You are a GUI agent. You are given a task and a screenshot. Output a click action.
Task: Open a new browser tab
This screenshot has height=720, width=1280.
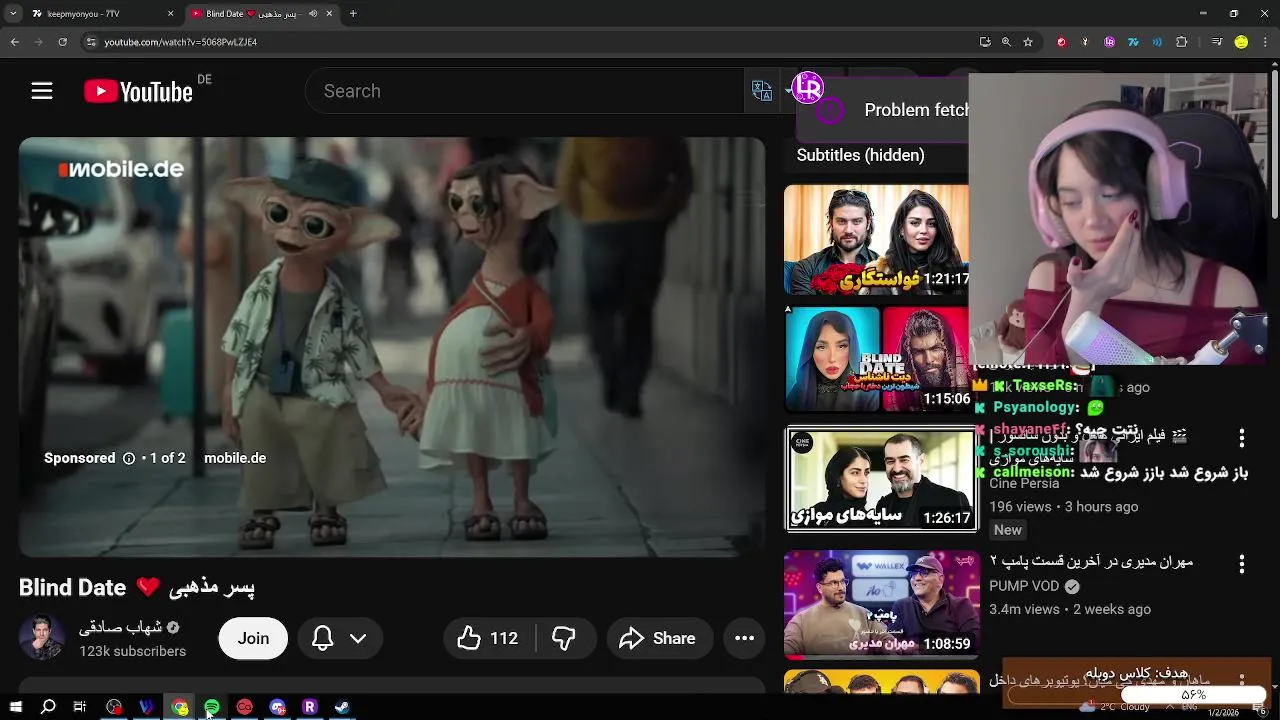[x=353, y=14]
